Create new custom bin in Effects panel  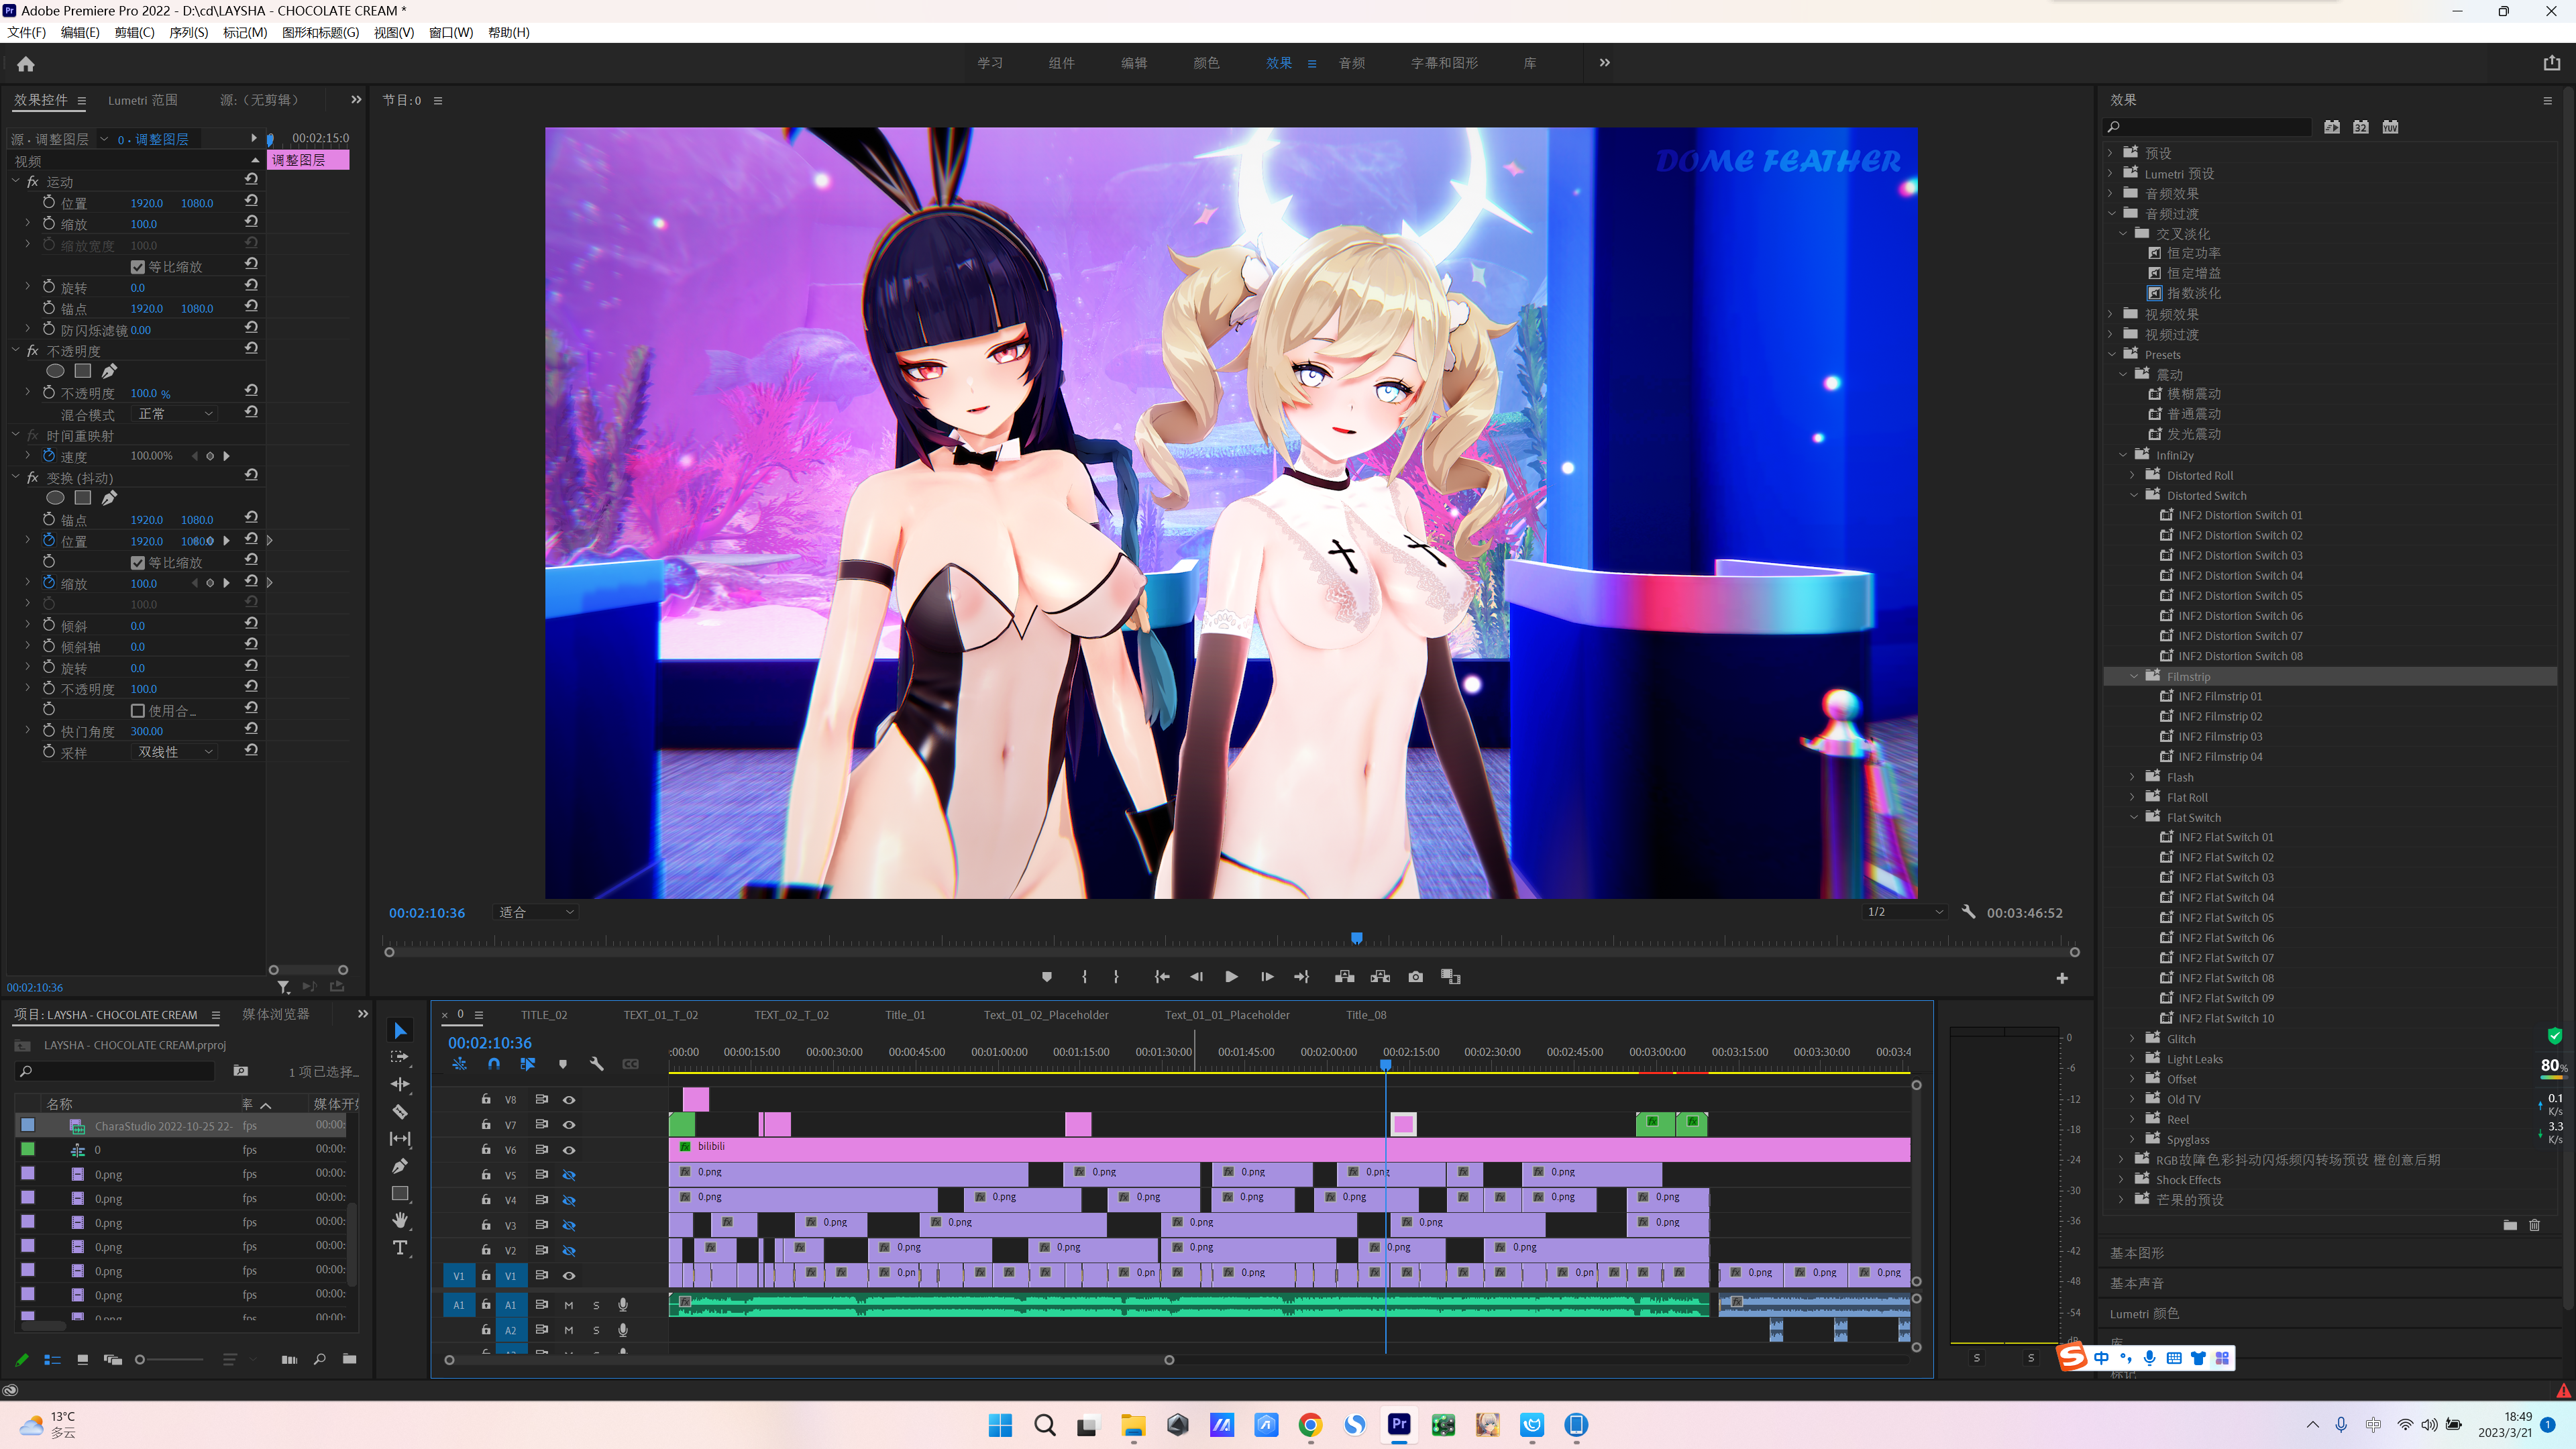[2510, 1225]
